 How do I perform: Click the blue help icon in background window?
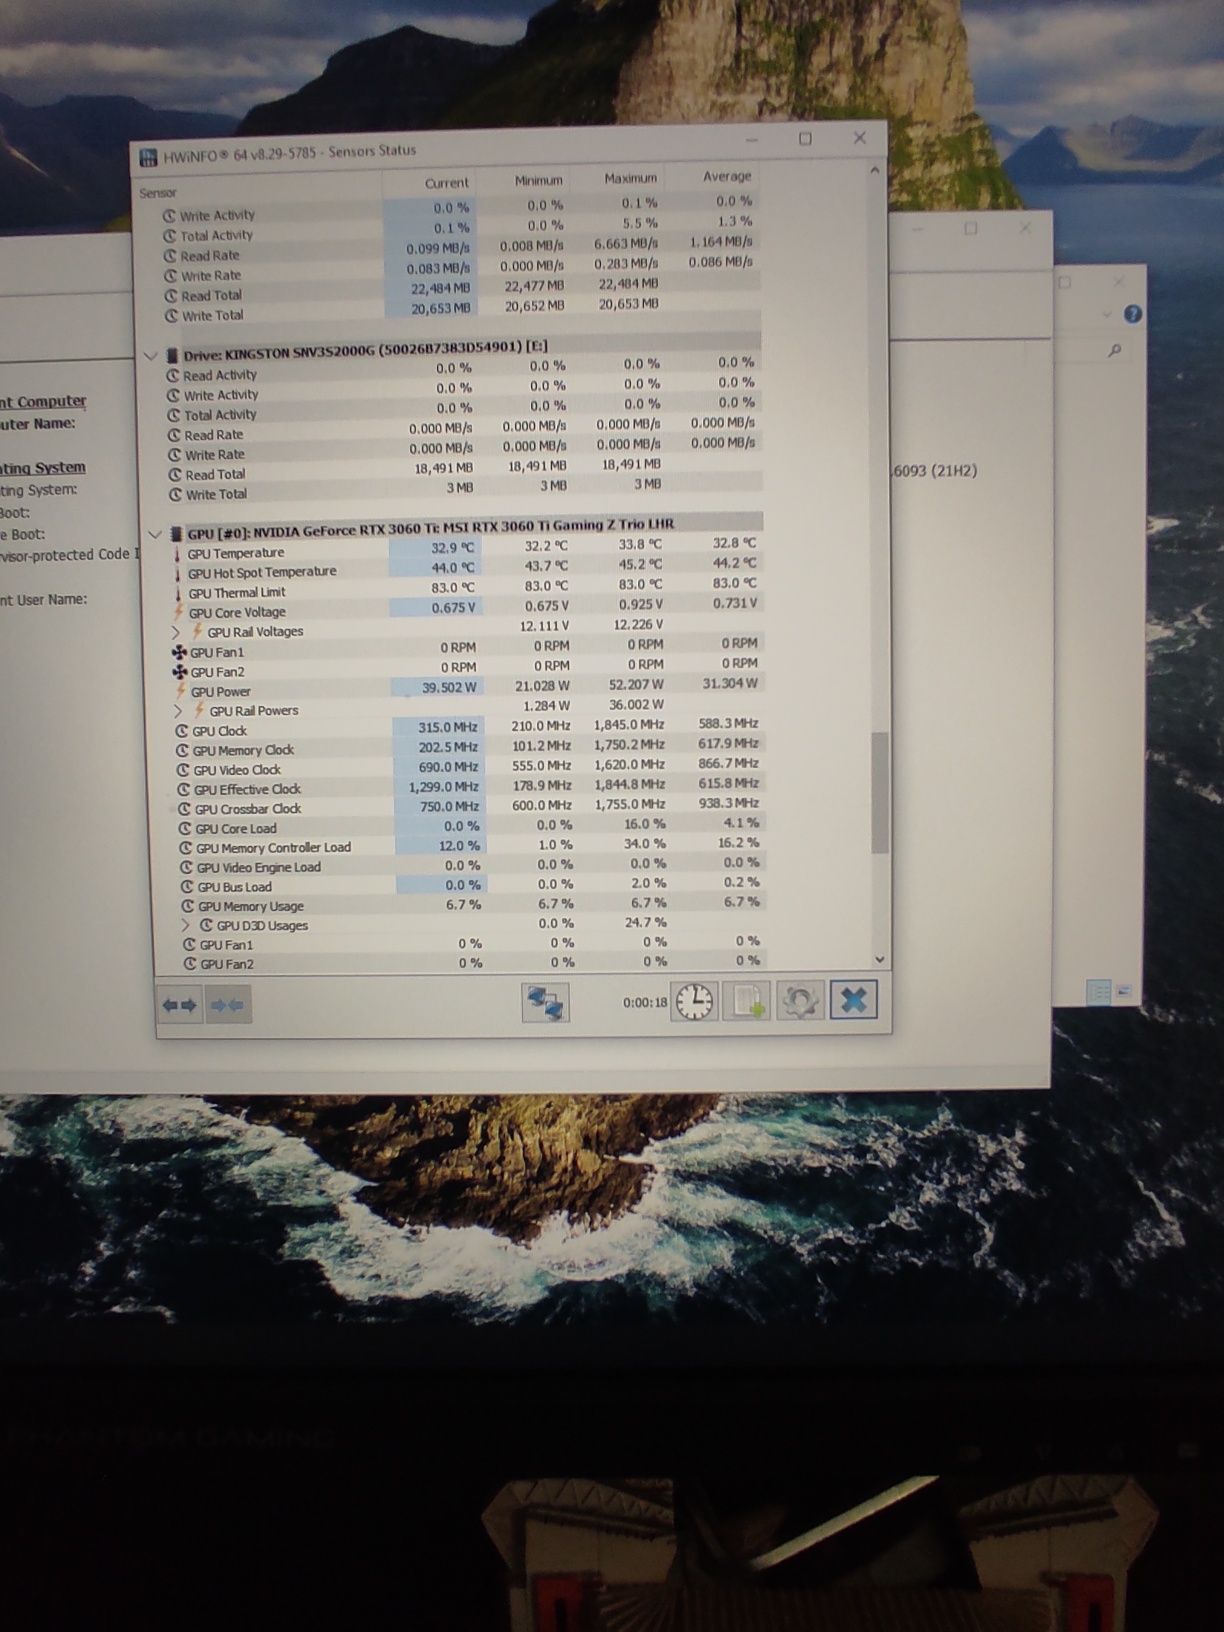pyautogui.click(x=1132, y=314)
